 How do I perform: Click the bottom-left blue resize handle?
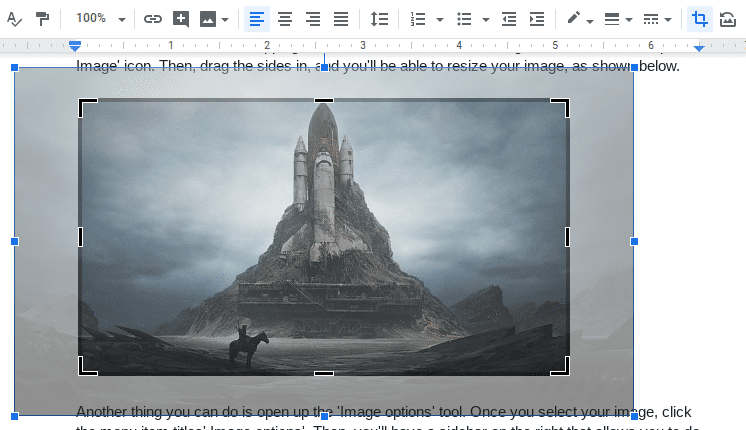click(14, 416)
